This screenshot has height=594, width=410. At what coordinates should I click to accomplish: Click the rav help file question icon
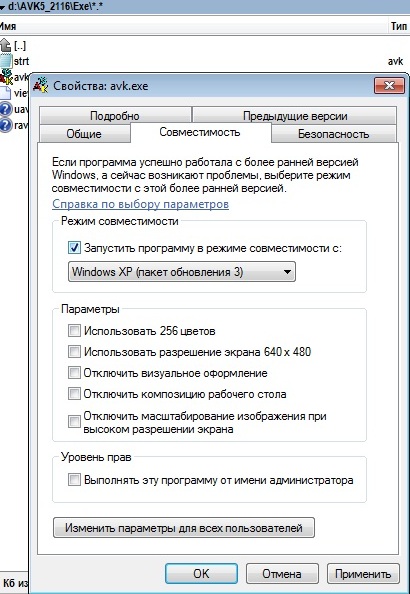tap(5, 125)
